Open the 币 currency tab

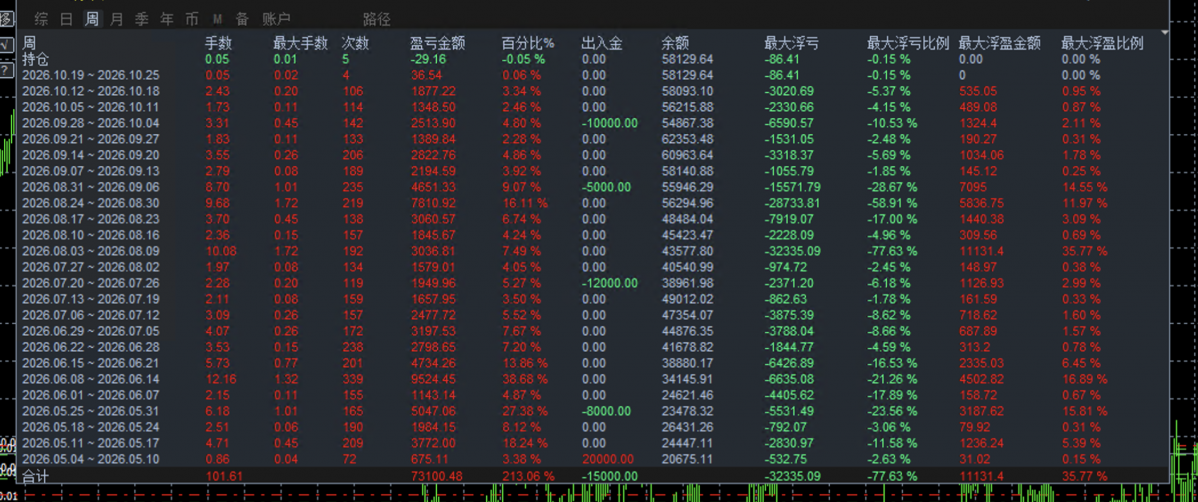(x=192, y=18)
